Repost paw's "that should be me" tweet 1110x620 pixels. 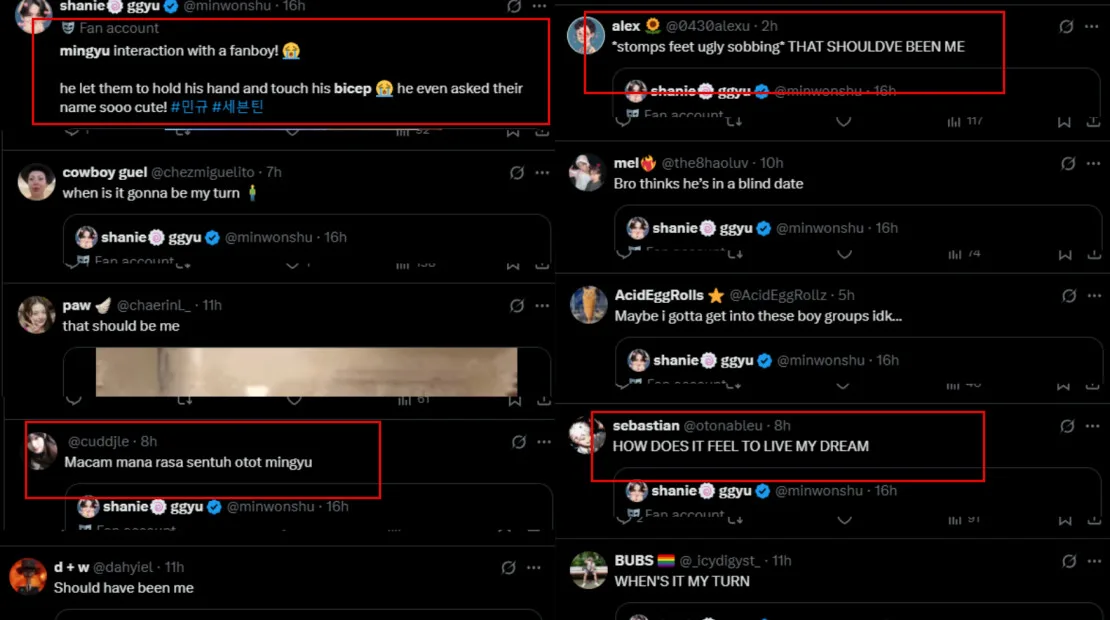(184, 399)
